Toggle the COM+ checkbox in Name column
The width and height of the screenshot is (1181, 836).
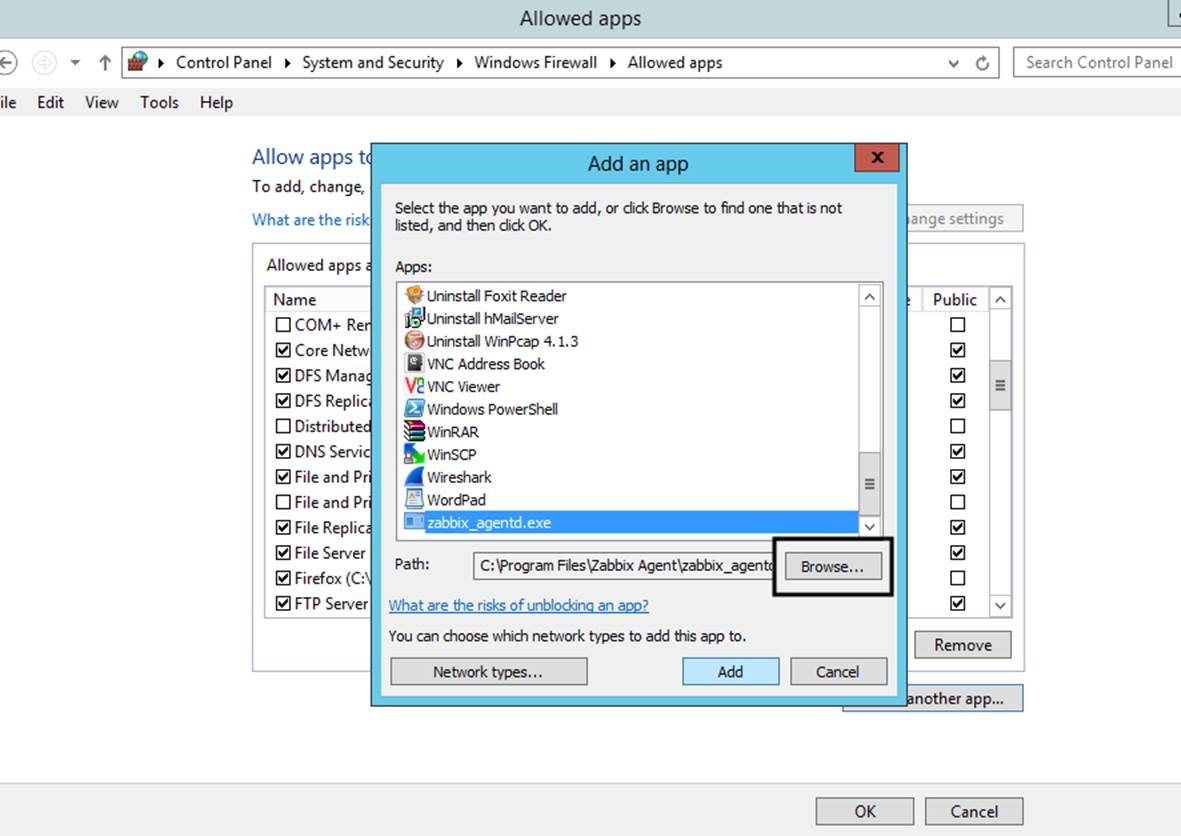[283, 325]
